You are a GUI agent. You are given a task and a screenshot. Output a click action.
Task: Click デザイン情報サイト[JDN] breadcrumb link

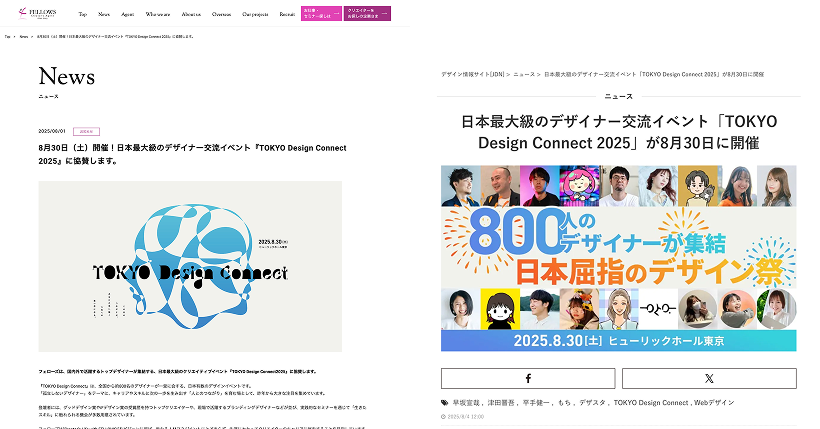coord(473,74)
